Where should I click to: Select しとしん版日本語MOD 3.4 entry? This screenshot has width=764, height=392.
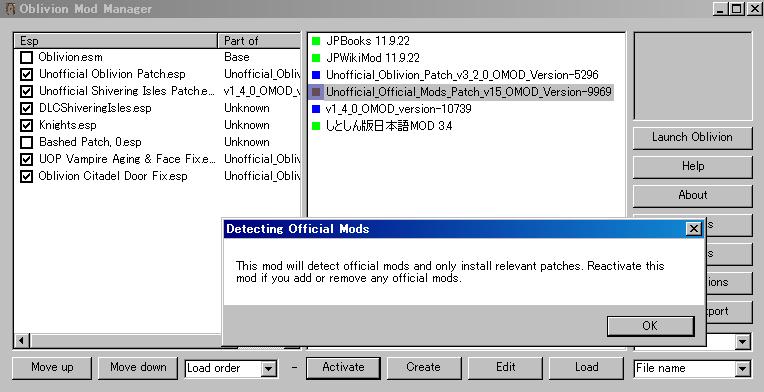pos(389,126)
